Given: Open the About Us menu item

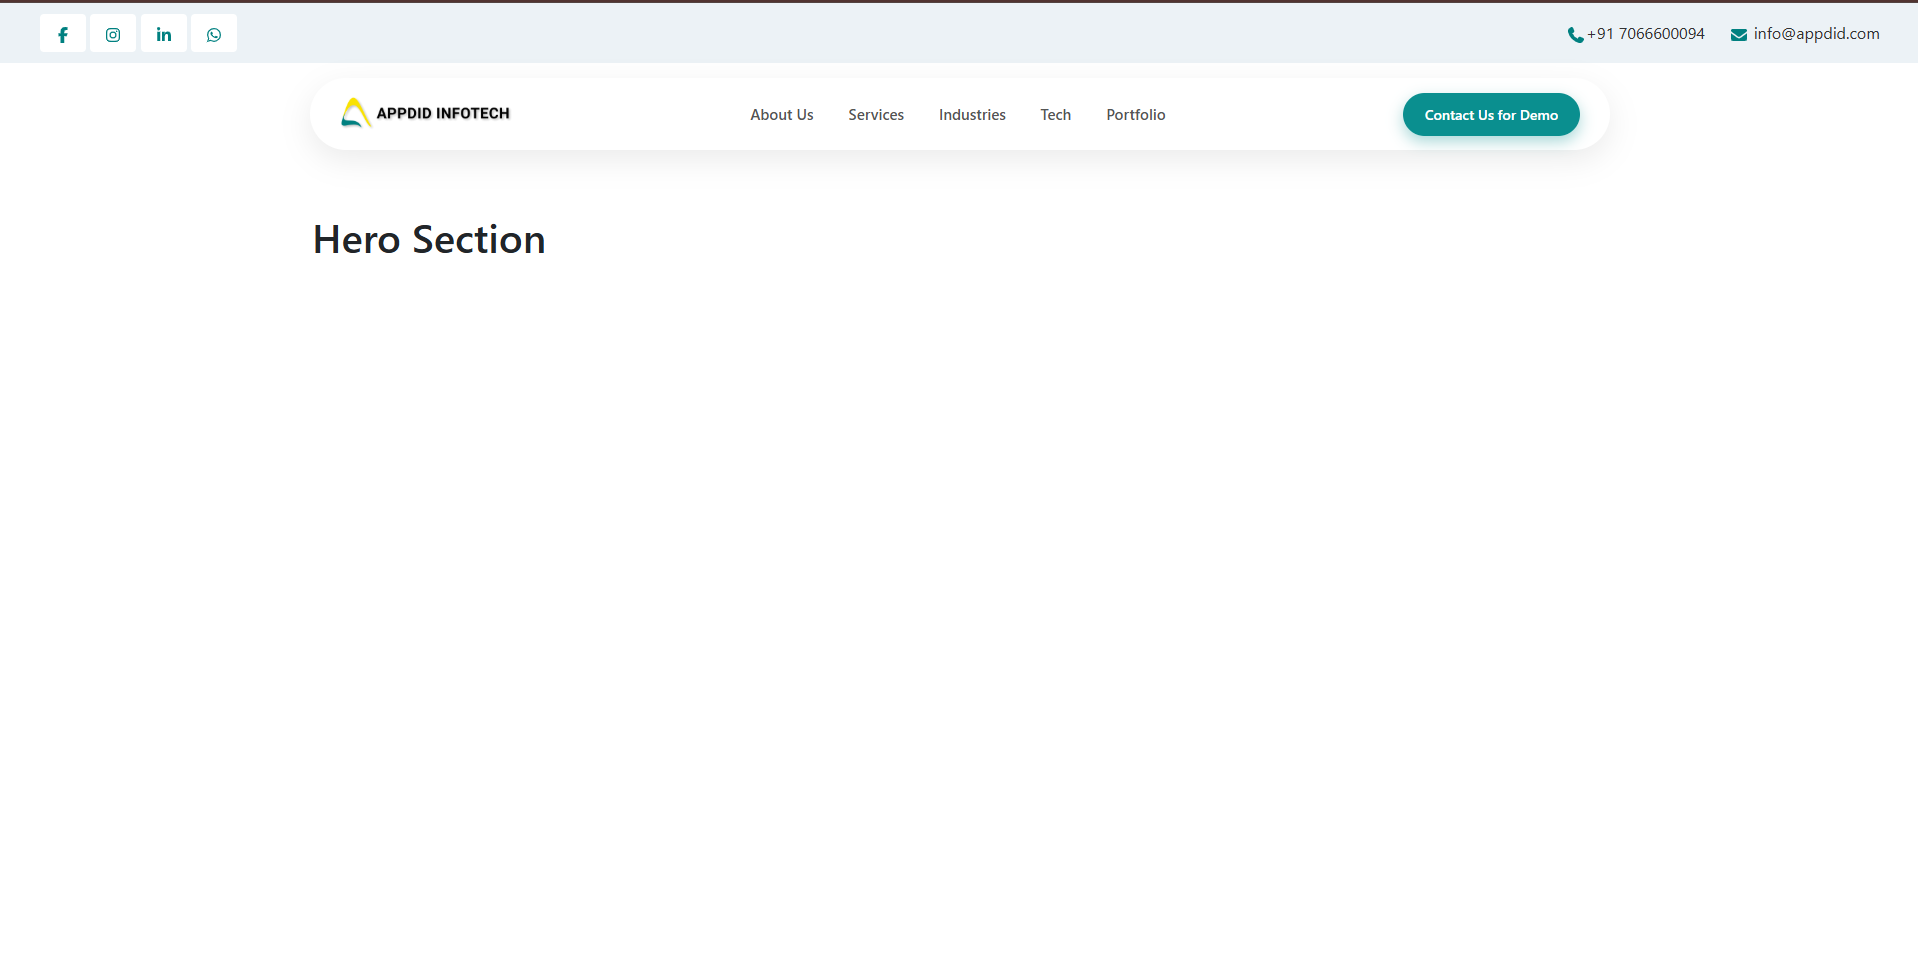Looking at the screenshot, I should [x=781, y=115].
